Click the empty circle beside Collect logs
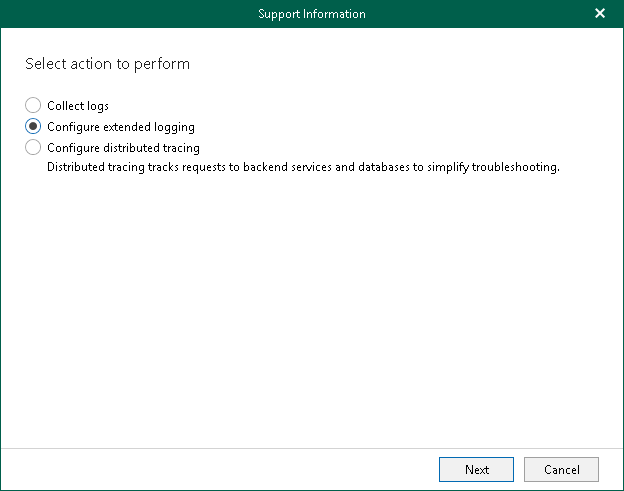Image resolution: width=624 pixels, height=491 pixels. [33, 105]
